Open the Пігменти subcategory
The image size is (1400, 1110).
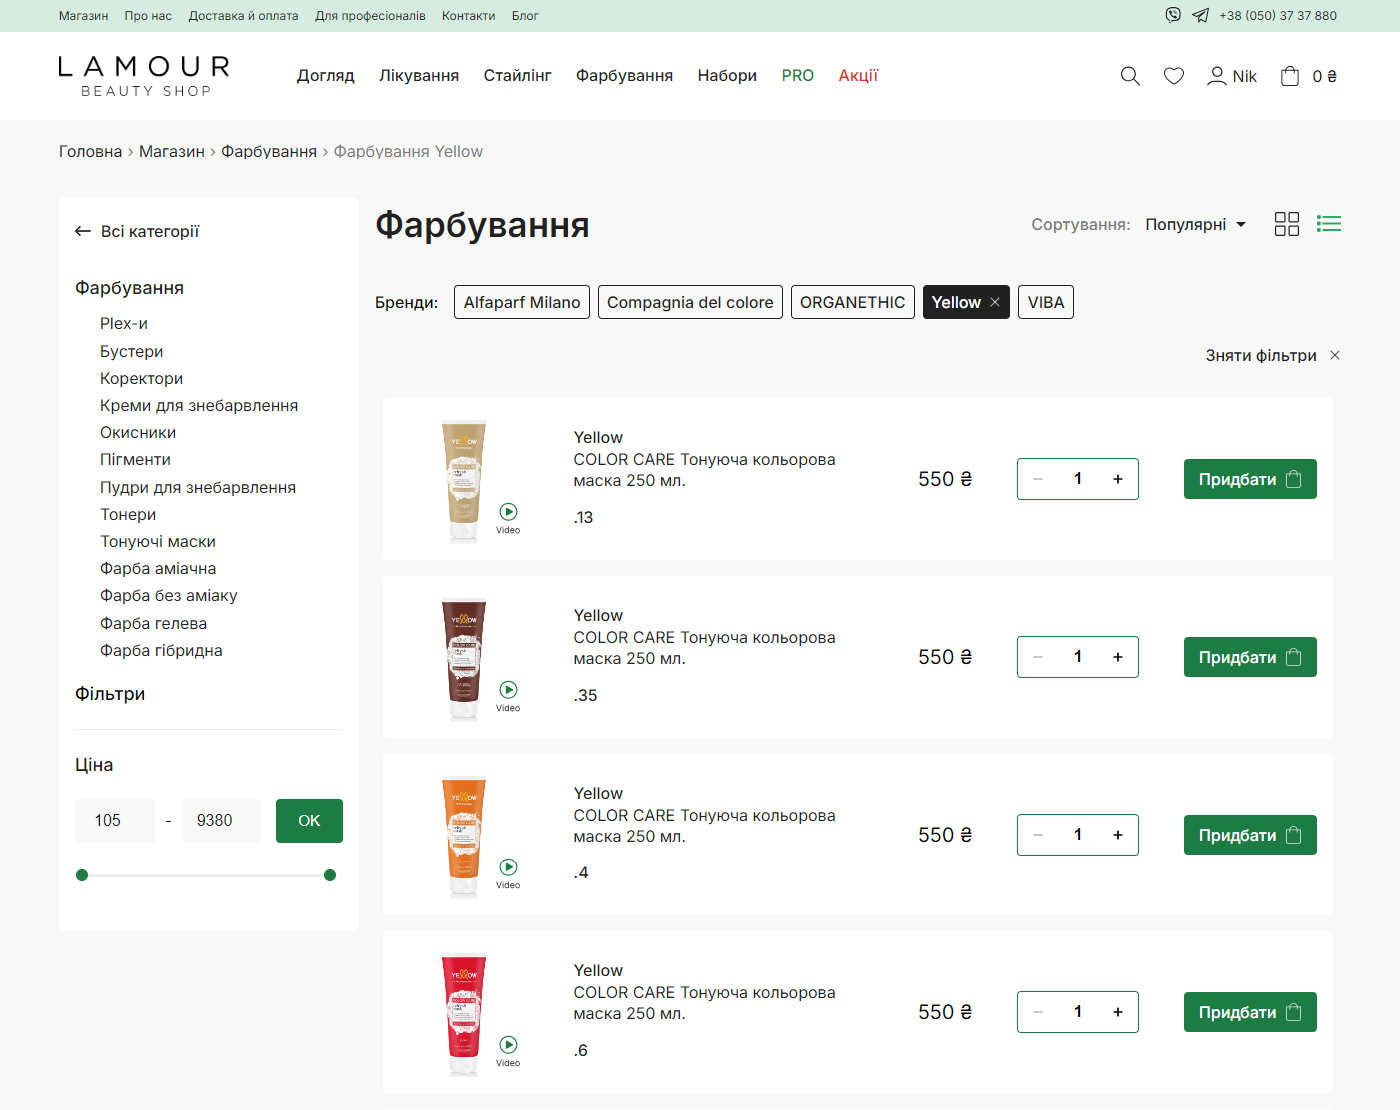pos(135,460)
